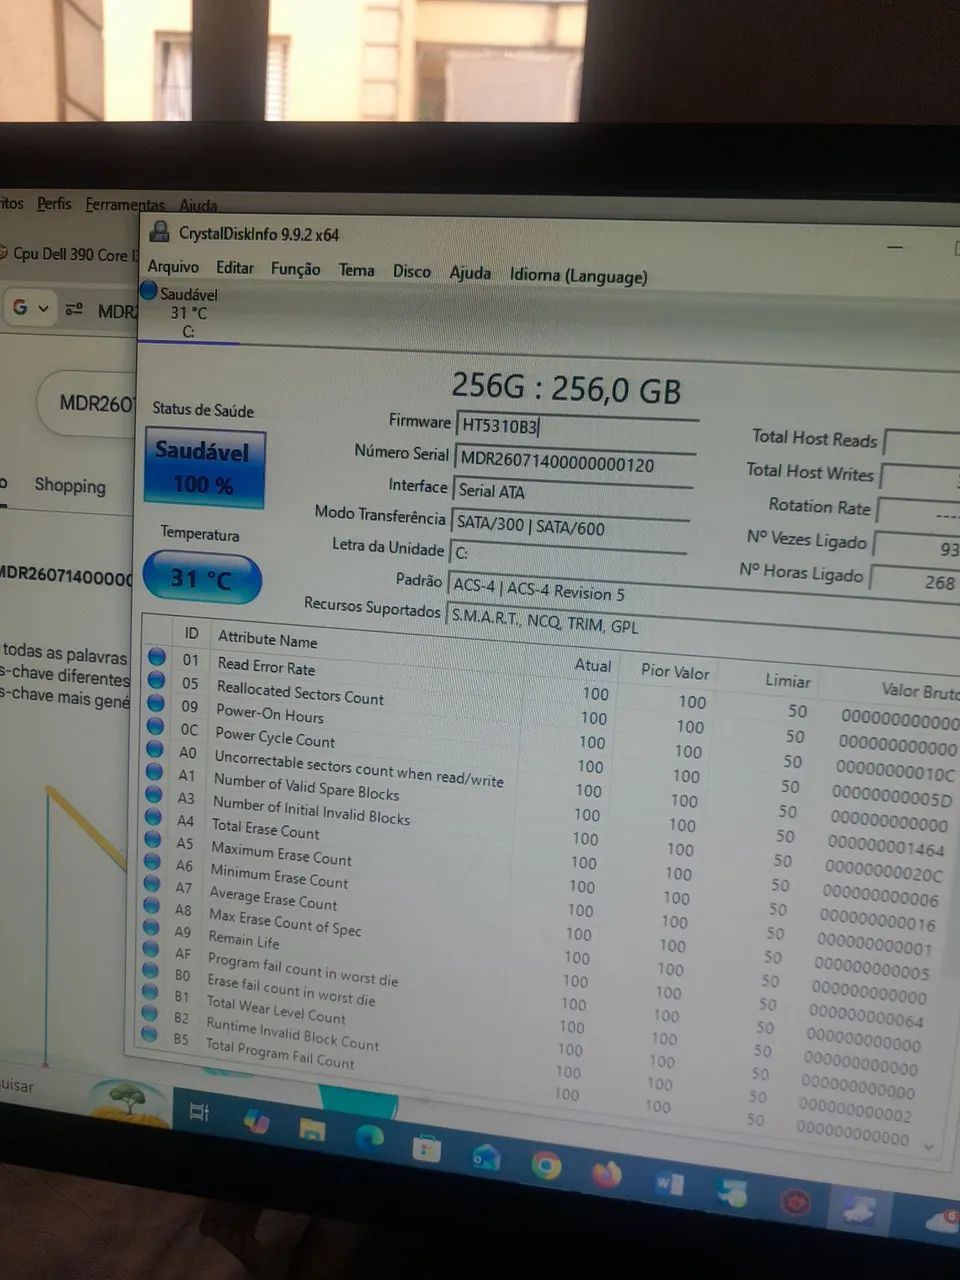Click the Nº Vezes Ligado value field

[917, 548]
